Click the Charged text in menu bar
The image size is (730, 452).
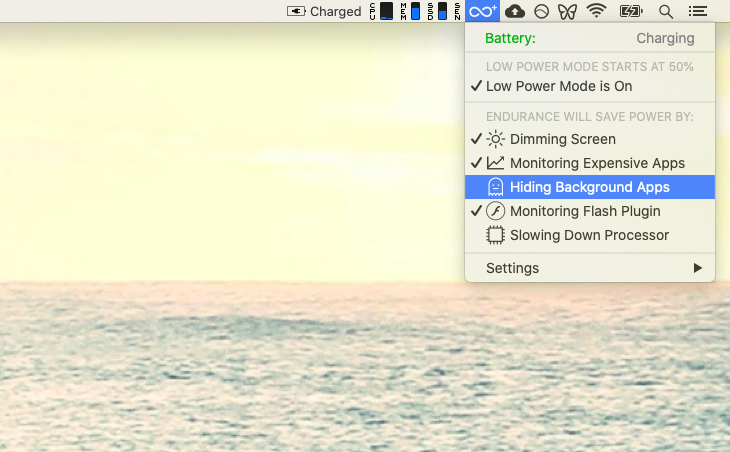click(x=335, y=12)
